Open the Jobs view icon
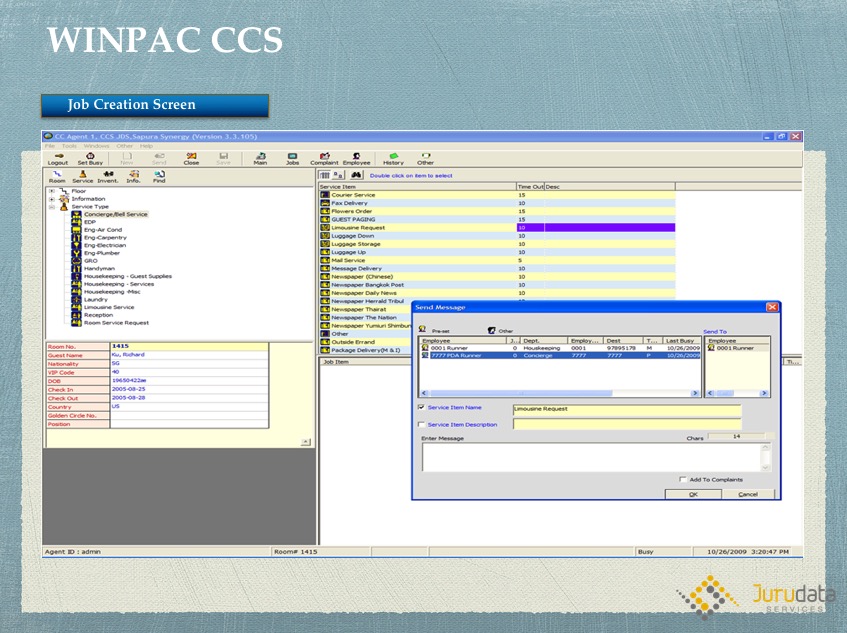 pyautogui.click(x=292, y=158)
